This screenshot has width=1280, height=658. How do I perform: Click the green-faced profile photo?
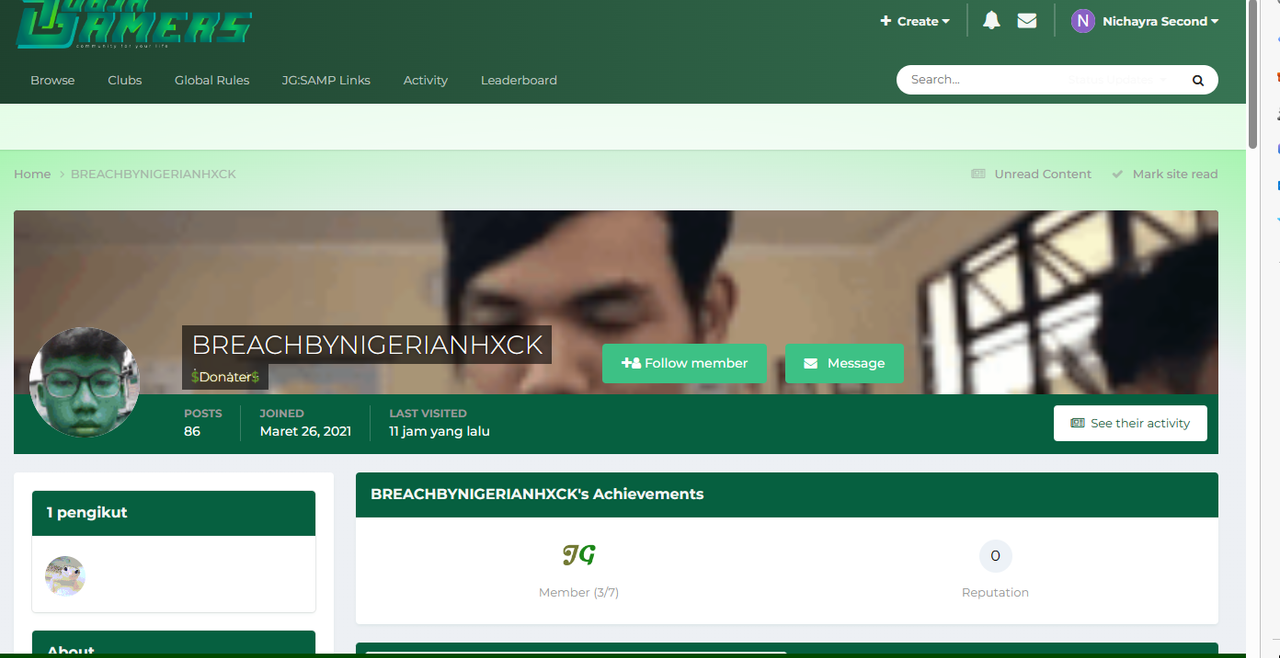coord(84,382)
